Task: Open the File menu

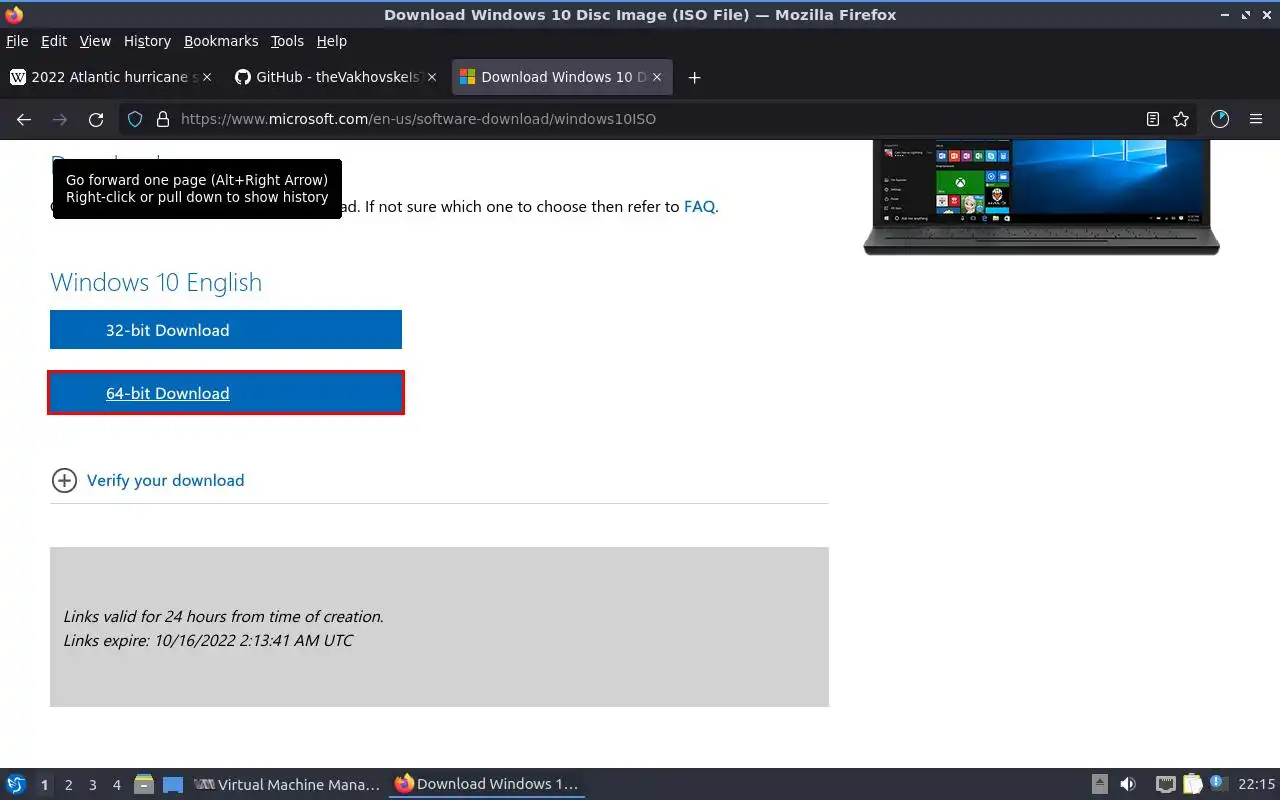Action: click(x=17, y=41)
